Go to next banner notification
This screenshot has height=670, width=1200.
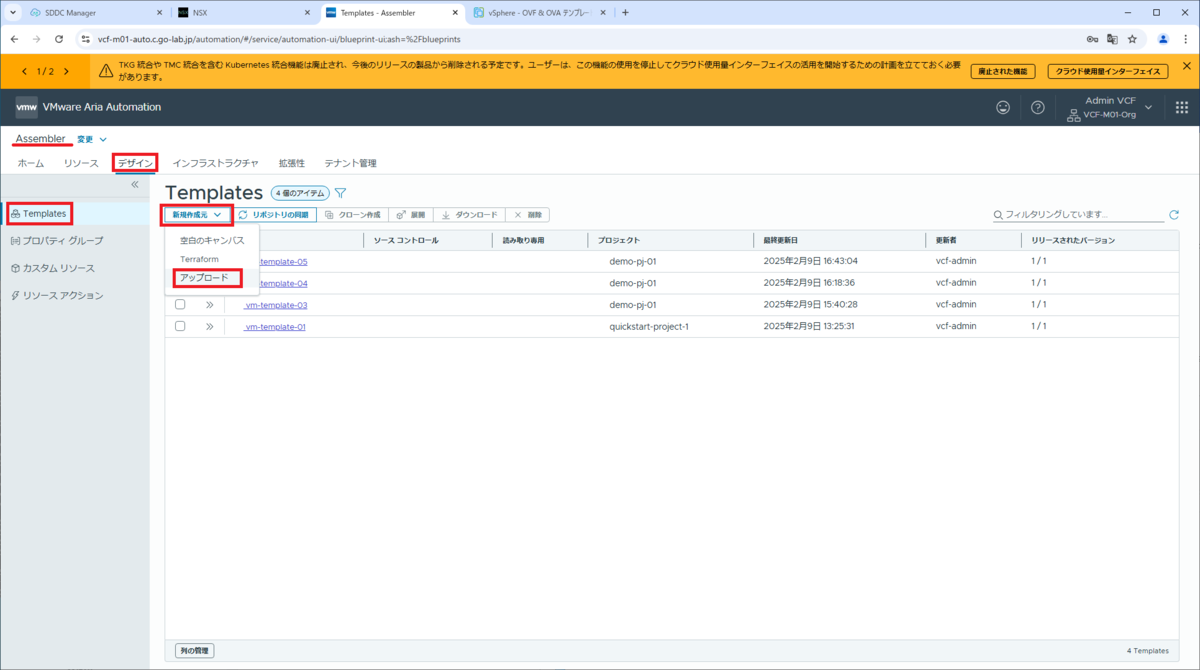66,71
